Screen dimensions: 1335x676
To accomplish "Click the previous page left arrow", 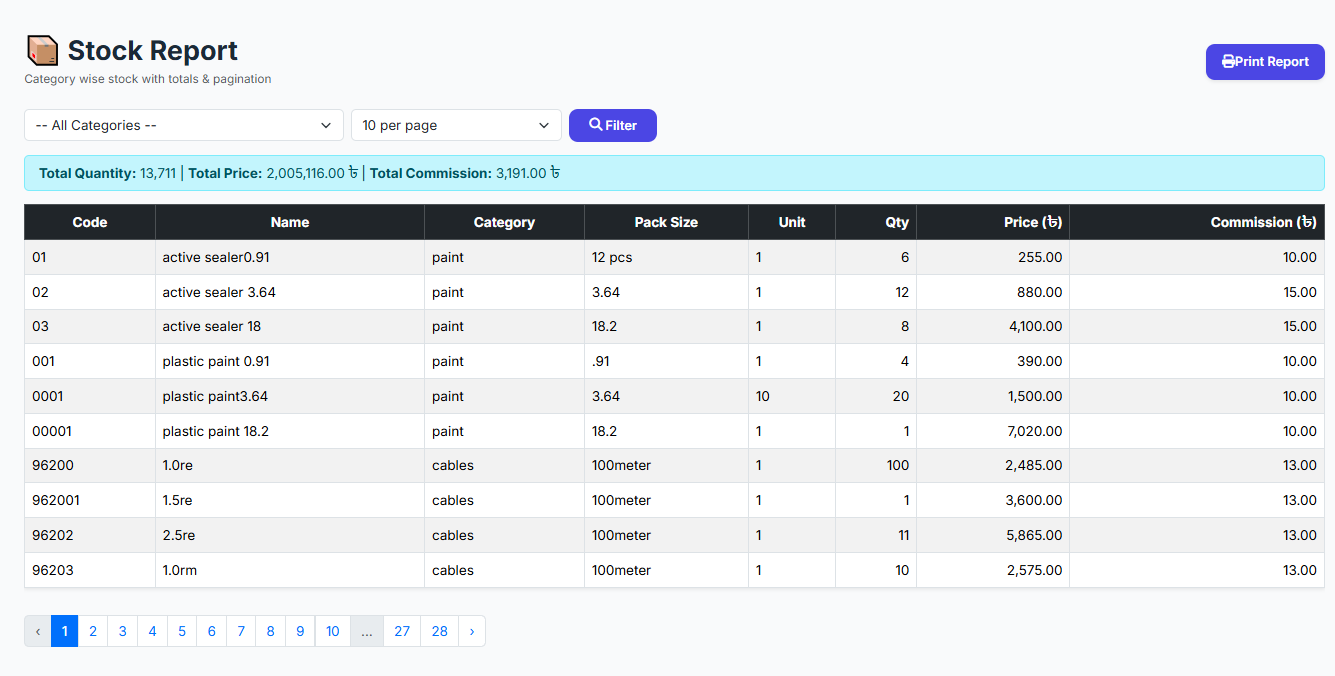I will [x=38, y=631].
